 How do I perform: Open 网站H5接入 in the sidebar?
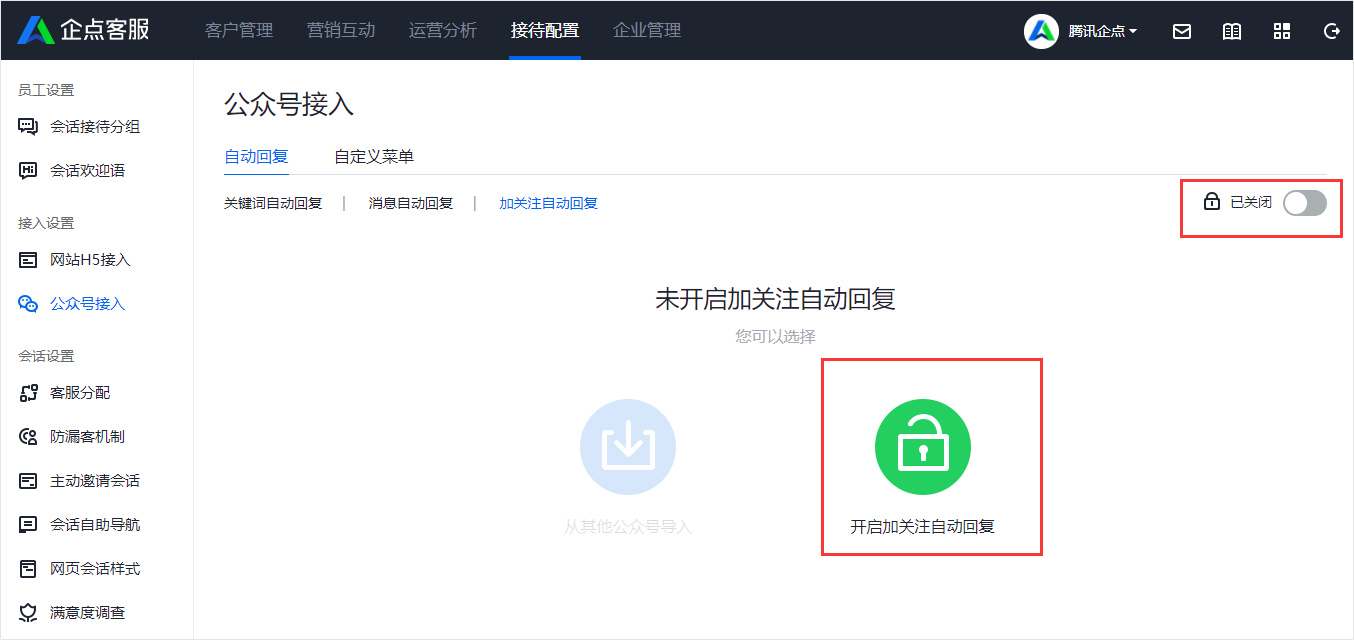[x=90, y=260]
